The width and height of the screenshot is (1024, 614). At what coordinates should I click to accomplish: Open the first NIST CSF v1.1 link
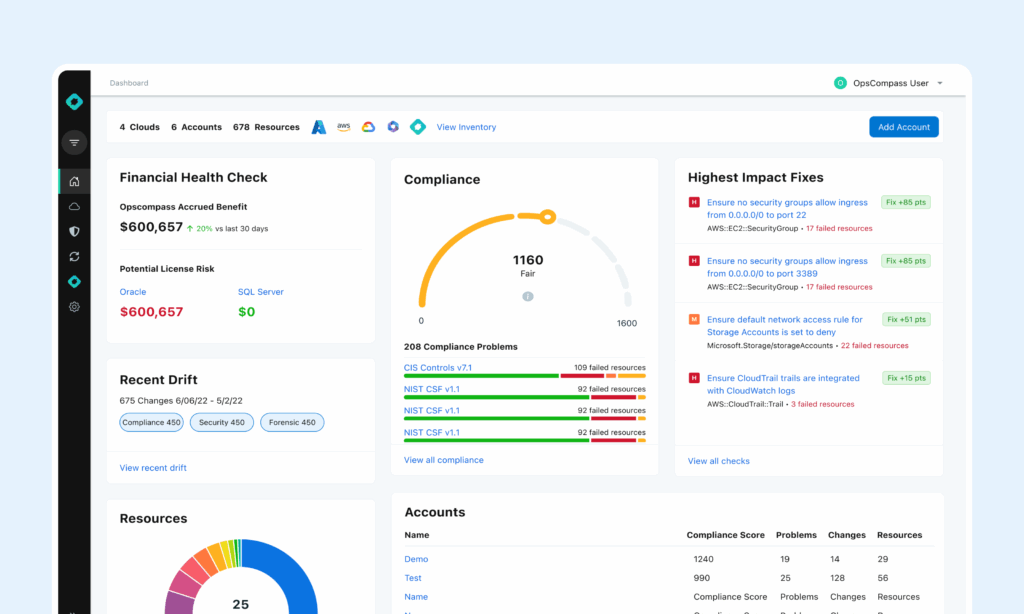pos(432,389)
